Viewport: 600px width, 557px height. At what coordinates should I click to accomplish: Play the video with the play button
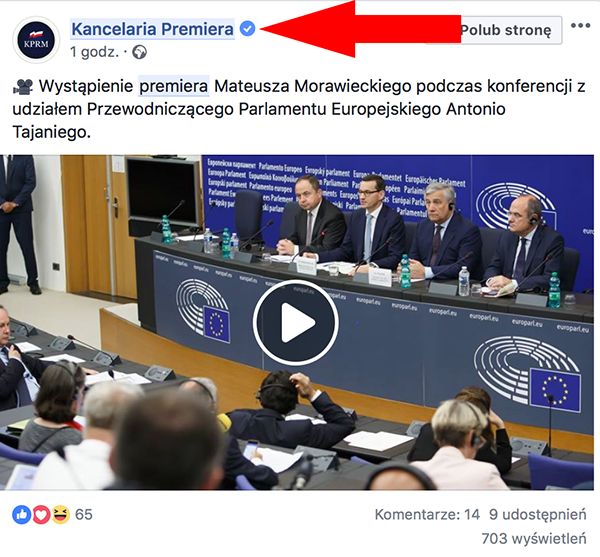click(296, 322)
